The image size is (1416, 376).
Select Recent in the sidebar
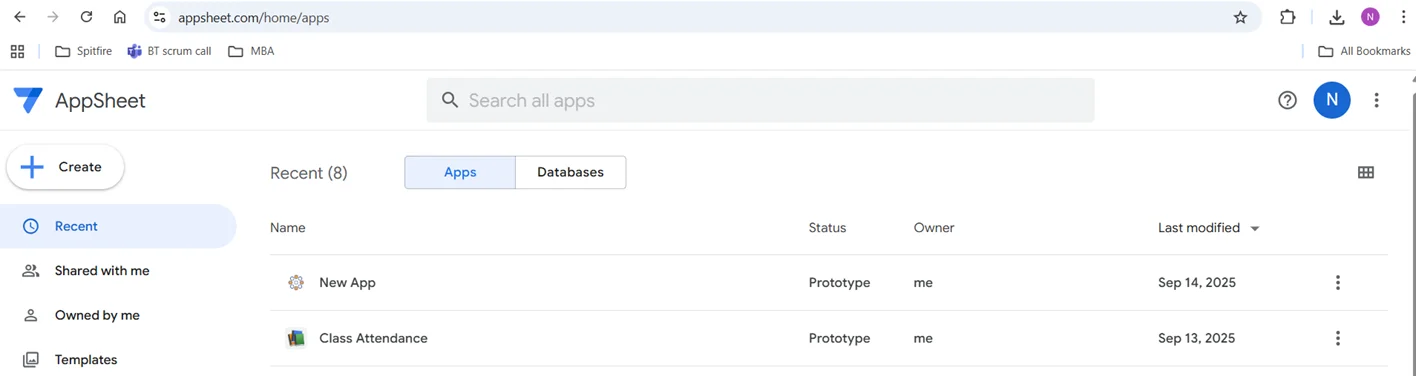tap(118, 226)
